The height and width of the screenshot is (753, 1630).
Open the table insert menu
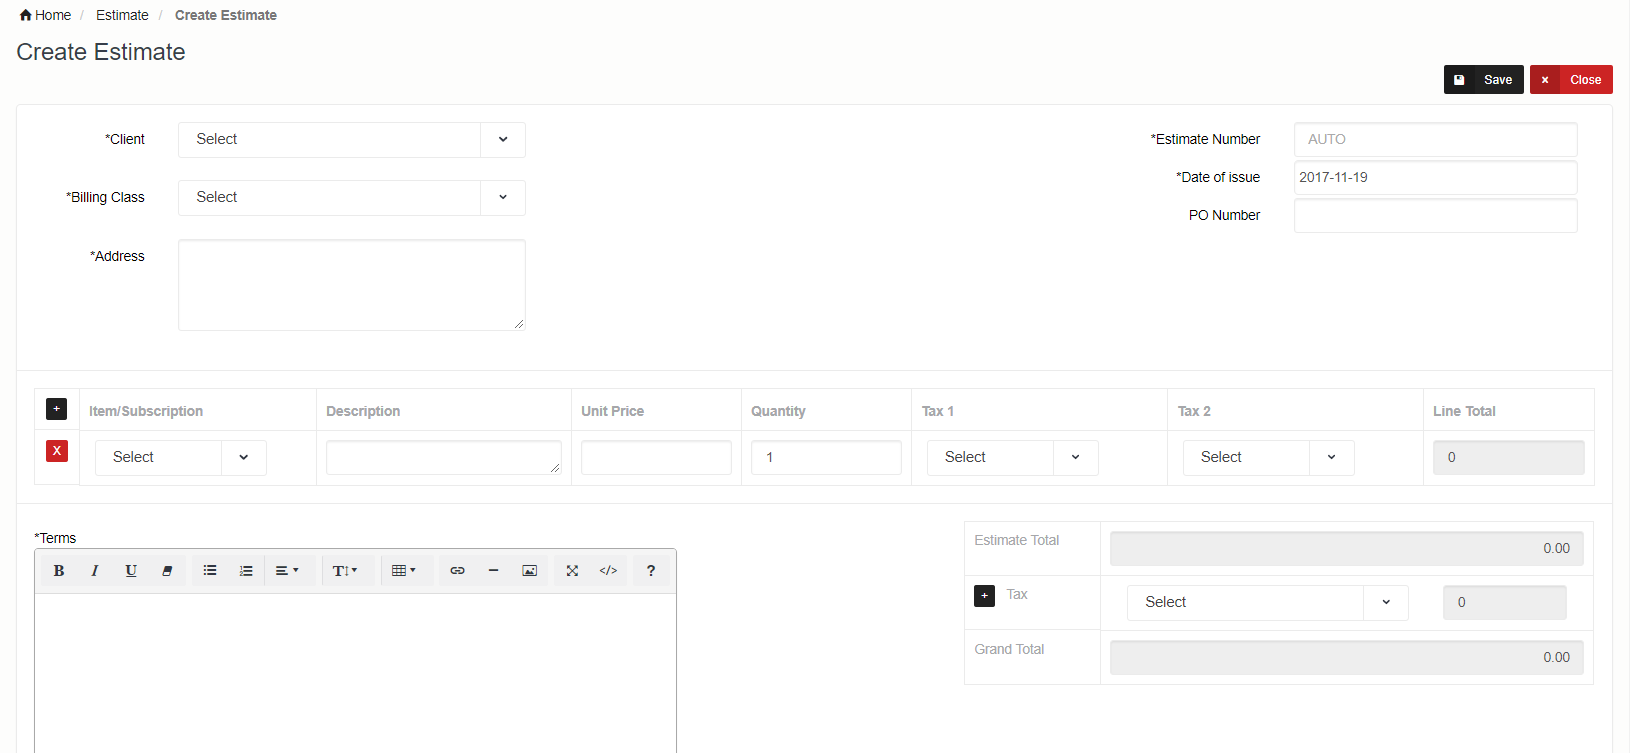pyautogui.click(x=404, y=571)
